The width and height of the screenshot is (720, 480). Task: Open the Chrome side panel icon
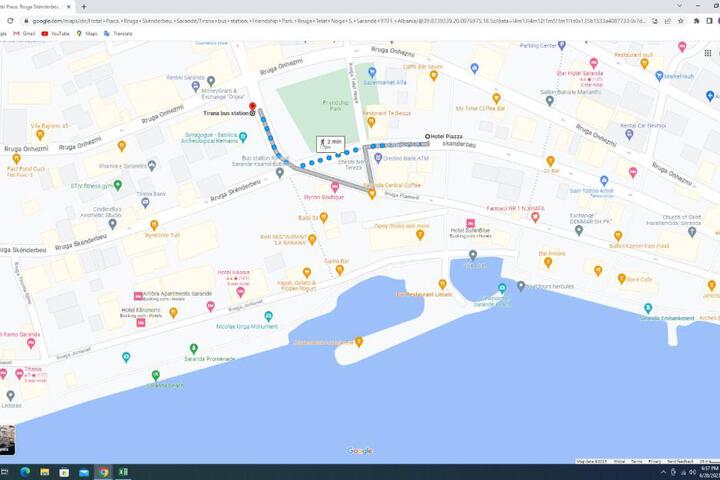pos(709,21)
